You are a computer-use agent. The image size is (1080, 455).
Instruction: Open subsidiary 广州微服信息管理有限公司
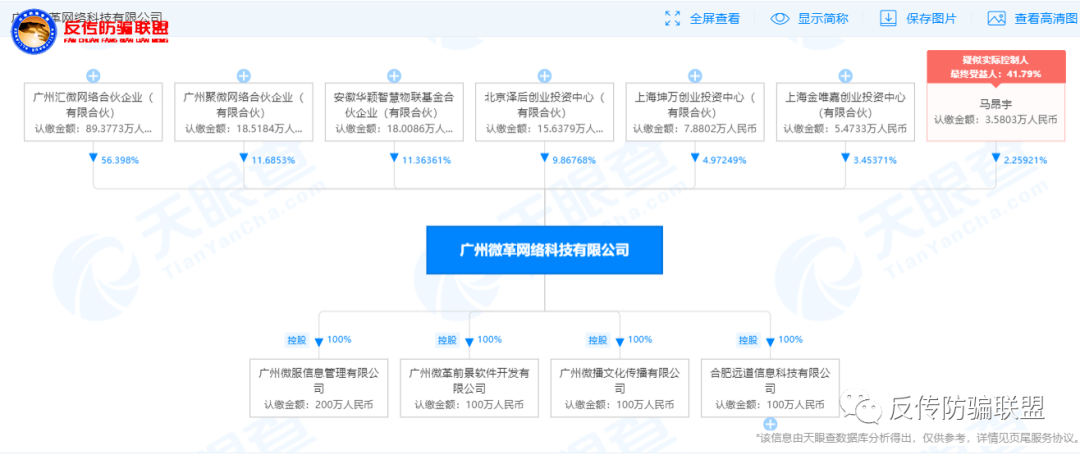pyautogui.click(x=319, y=388)
